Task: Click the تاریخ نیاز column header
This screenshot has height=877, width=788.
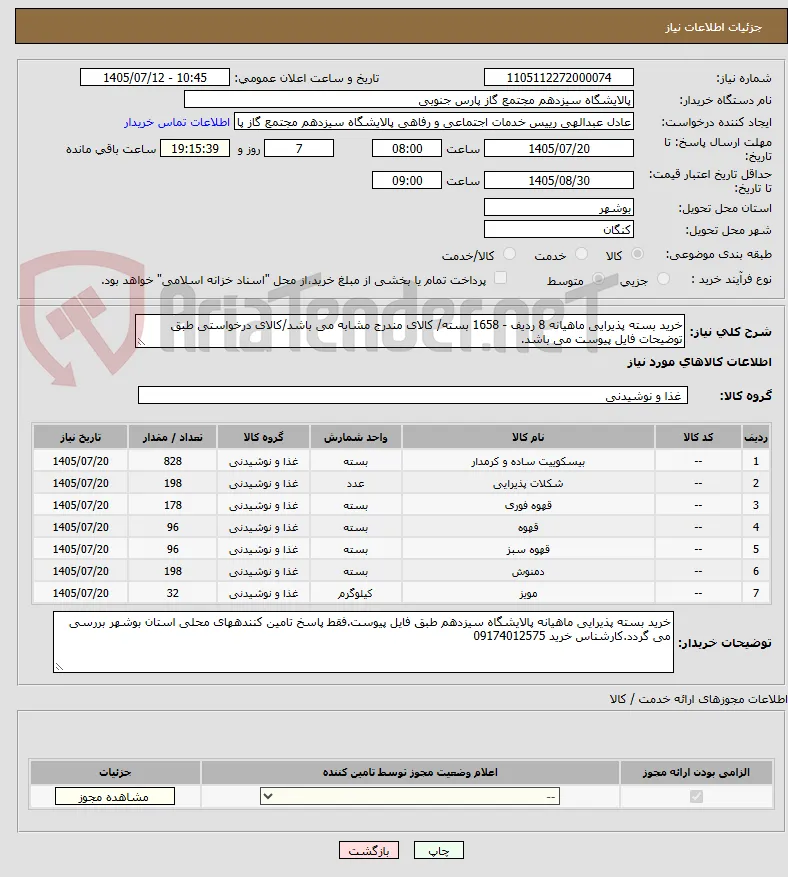Action: point(81,437)
